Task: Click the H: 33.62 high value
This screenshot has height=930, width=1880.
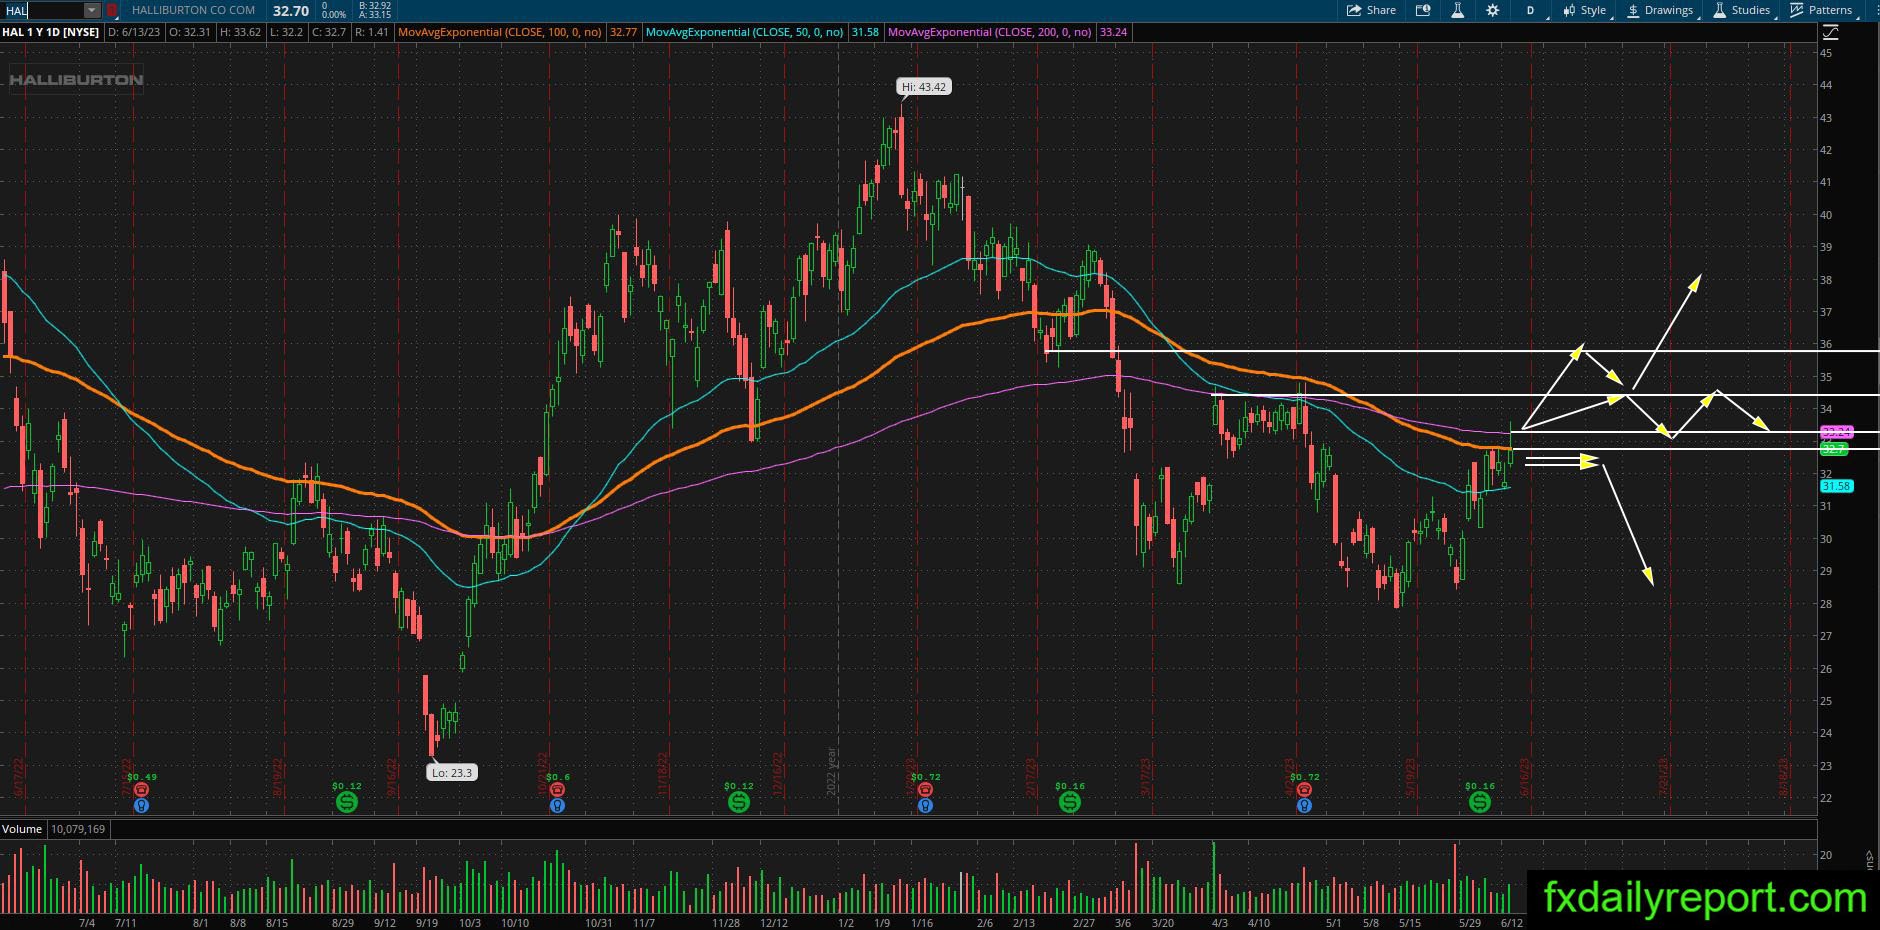Action: pos(240,32)
